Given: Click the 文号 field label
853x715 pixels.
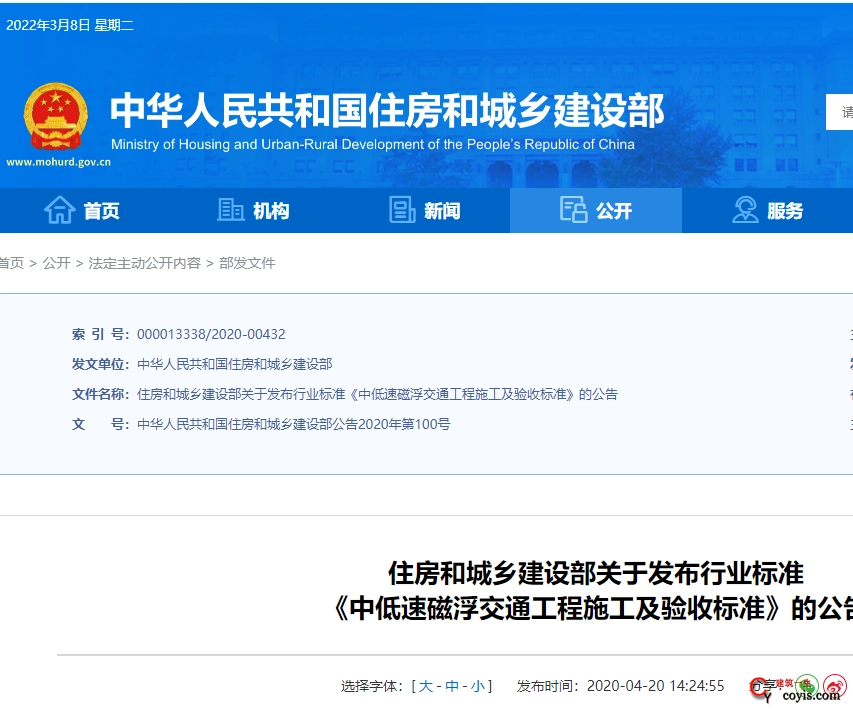Looking at the screenshot, I should [100, 424].
